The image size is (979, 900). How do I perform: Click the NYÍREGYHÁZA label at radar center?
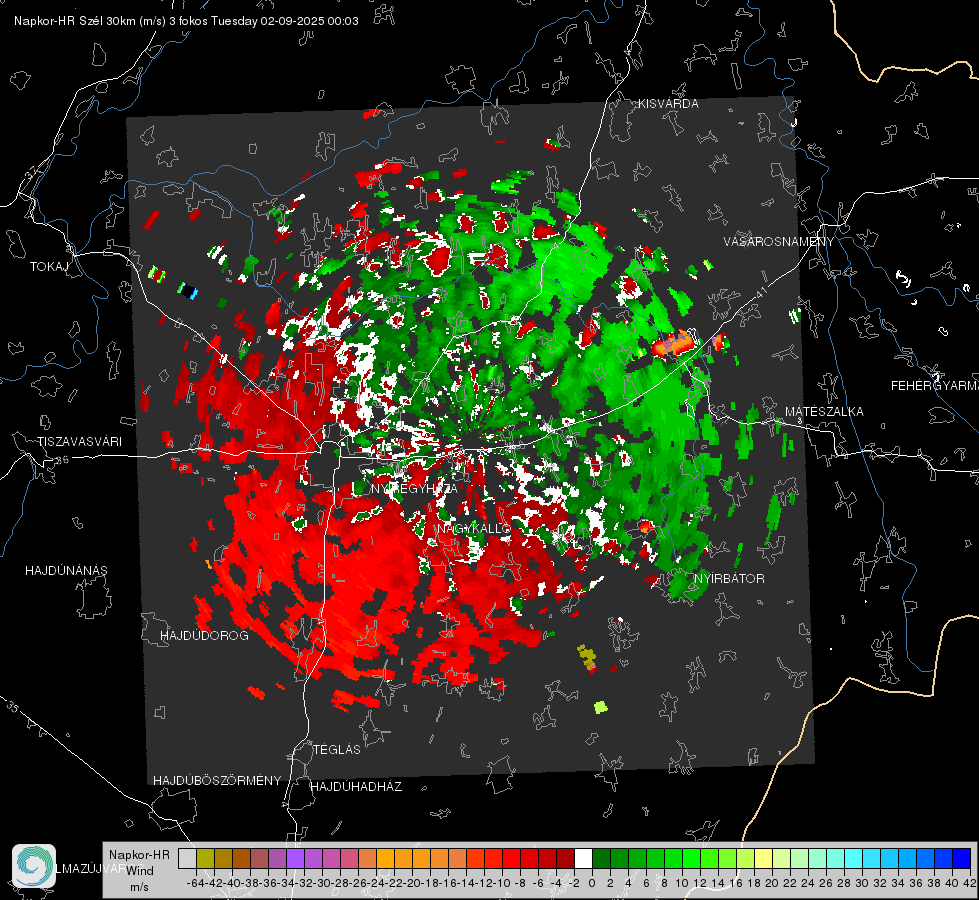pos(414,488)
